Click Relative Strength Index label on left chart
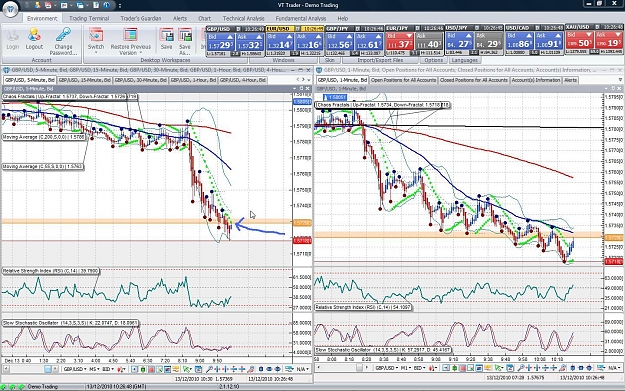The image size is (625, 391). tap(50, 271)
